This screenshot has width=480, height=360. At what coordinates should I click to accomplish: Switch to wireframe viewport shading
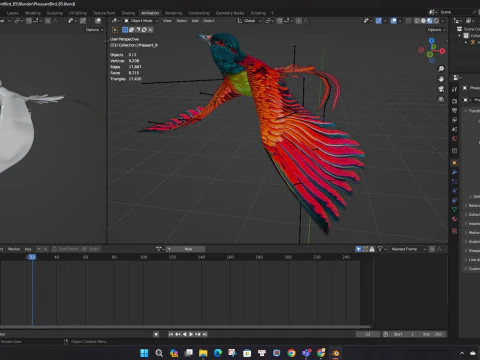[x=417, y=21]
